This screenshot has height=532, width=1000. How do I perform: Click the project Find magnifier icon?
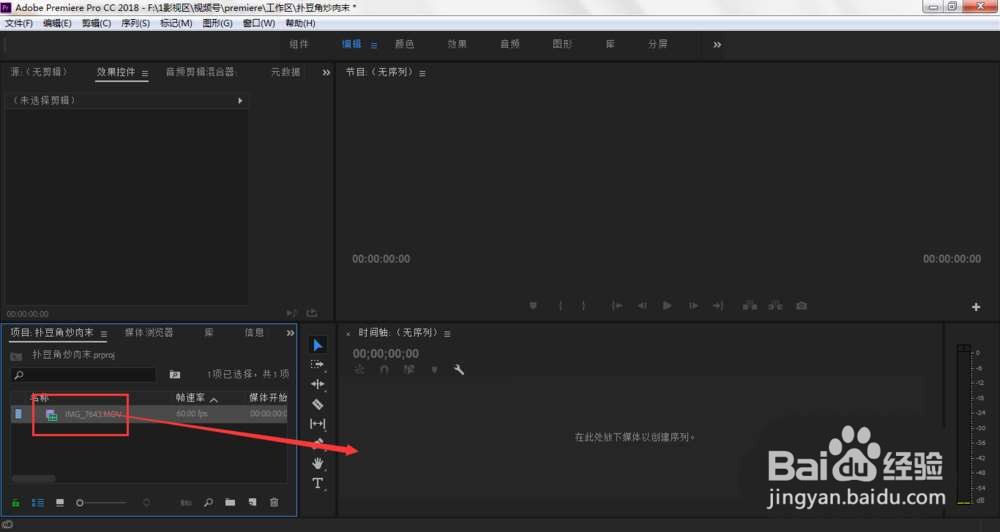coord(209,503)
